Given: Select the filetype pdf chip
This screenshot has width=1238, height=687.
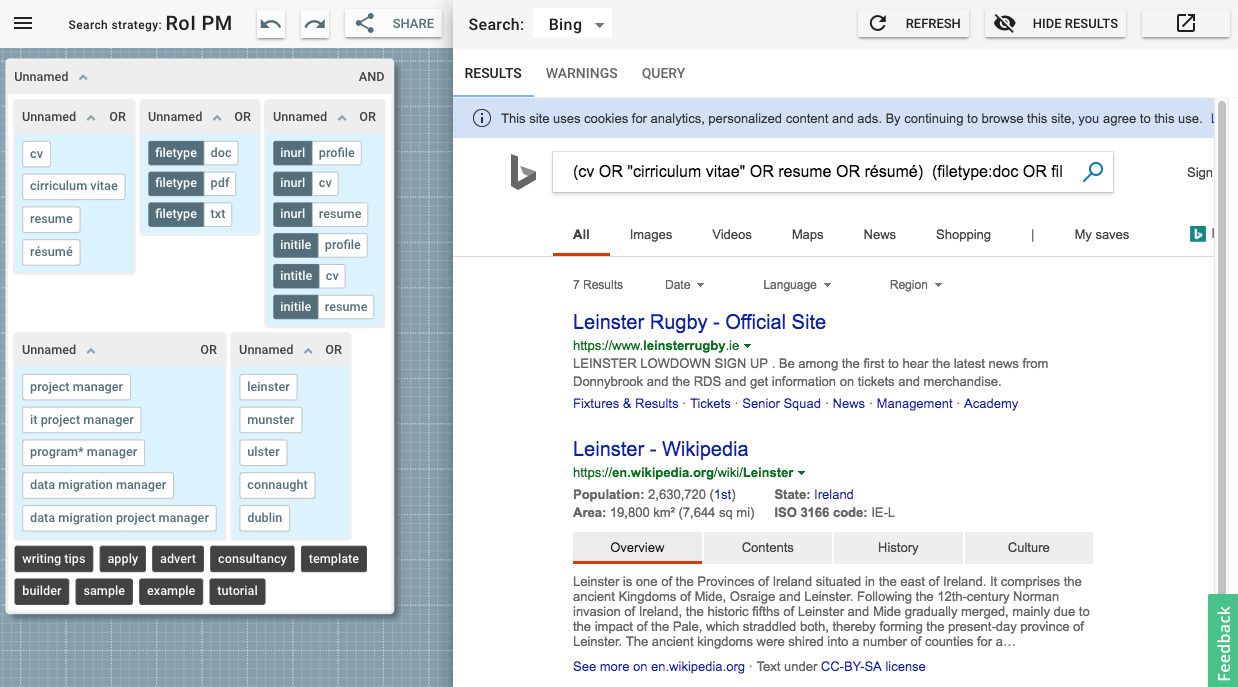Looking at the screenshot, I should pos(192,183).
